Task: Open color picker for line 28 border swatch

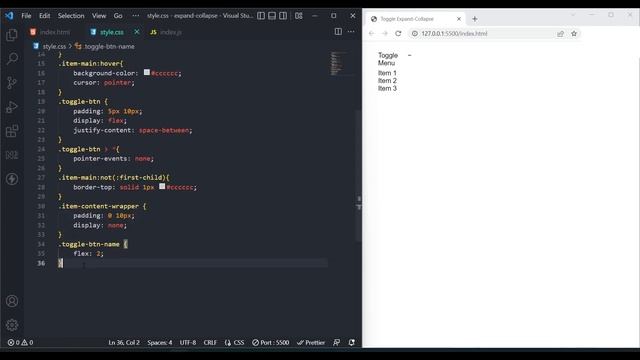Action: pyautogui.click(x=162, y=186)
